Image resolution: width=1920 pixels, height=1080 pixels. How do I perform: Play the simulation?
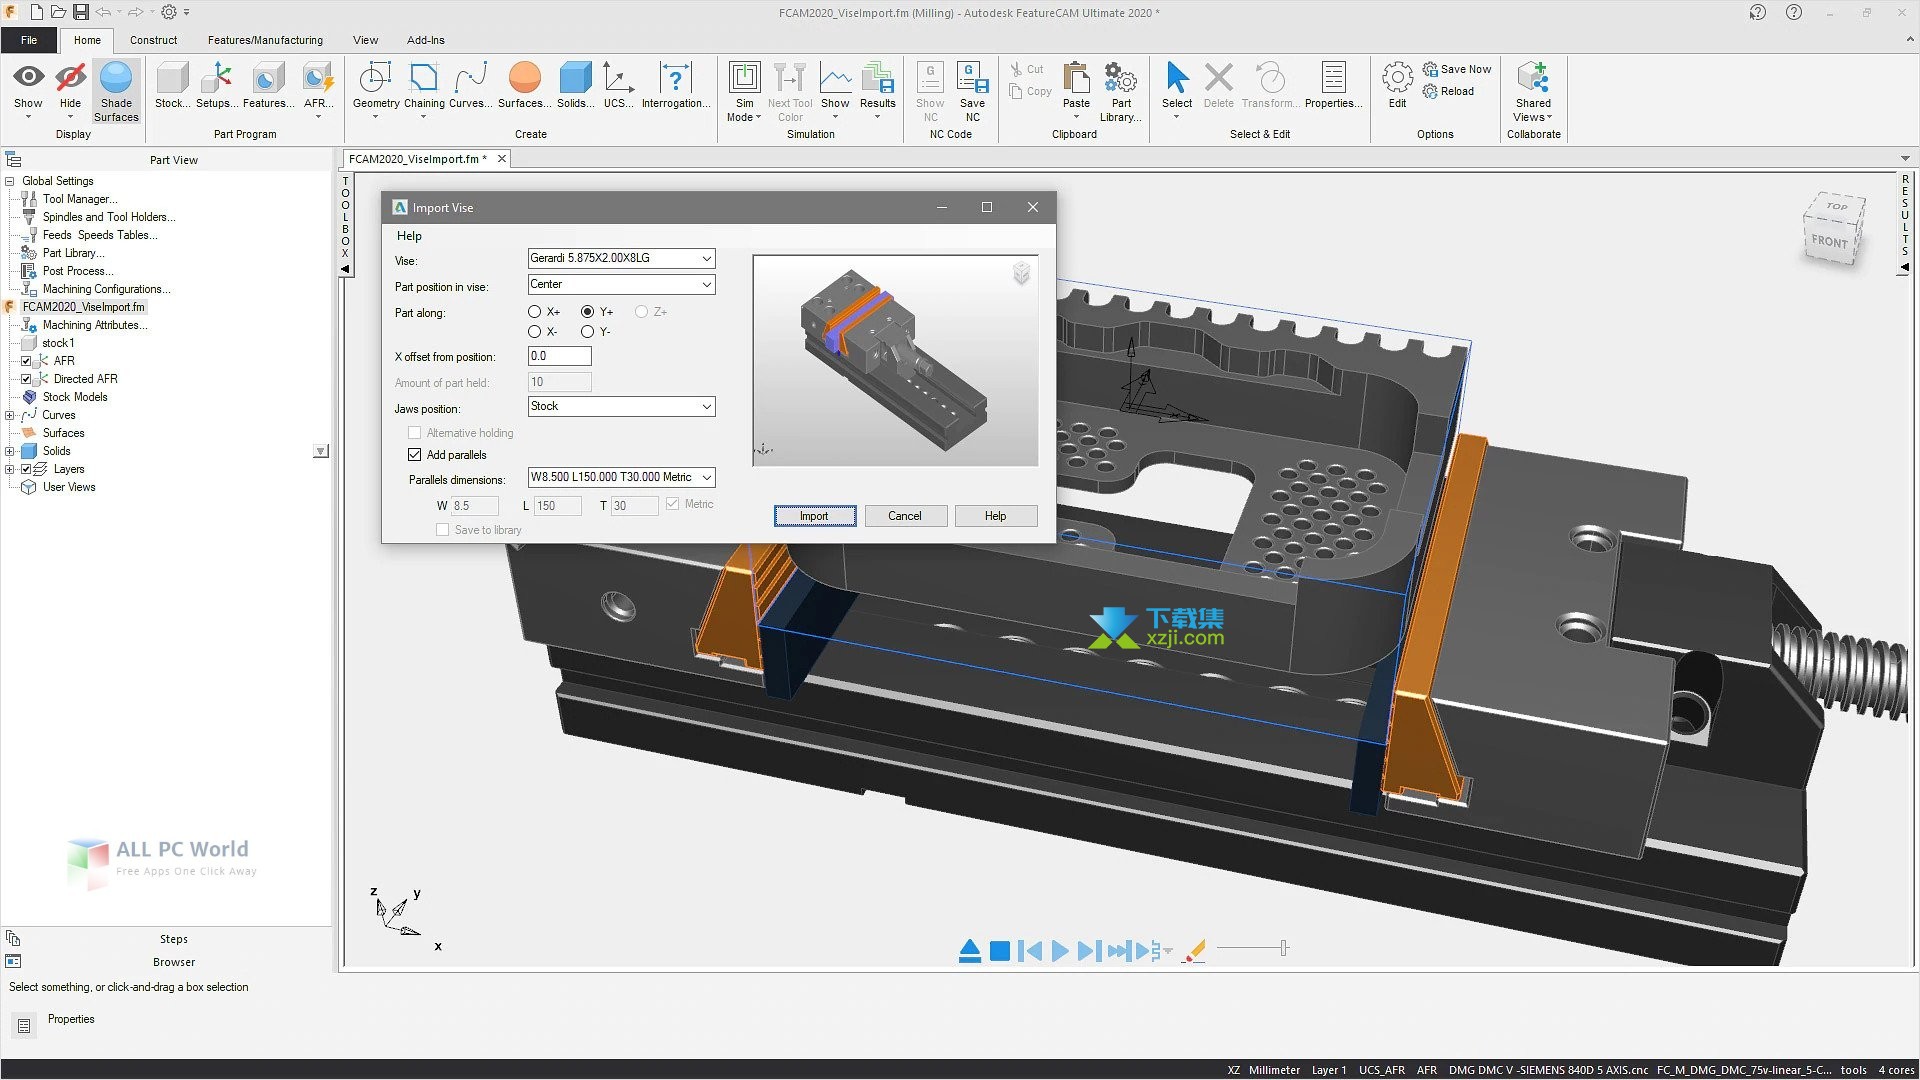(1060, 951)
